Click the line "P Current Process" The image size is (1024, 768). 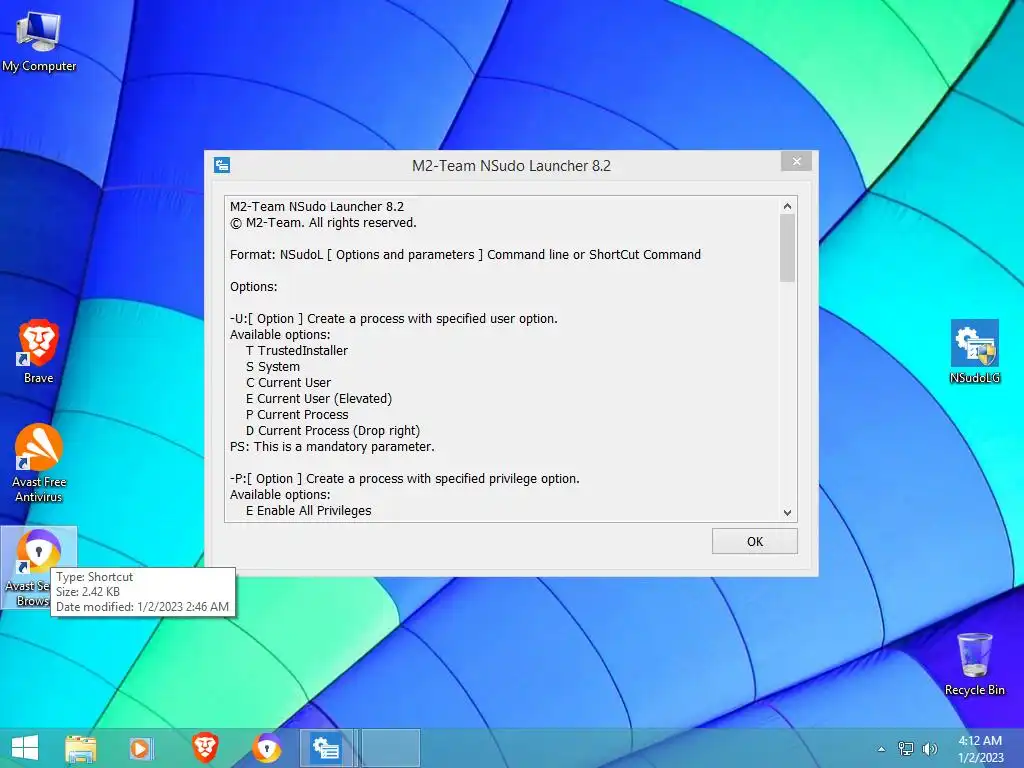(297, 415)
